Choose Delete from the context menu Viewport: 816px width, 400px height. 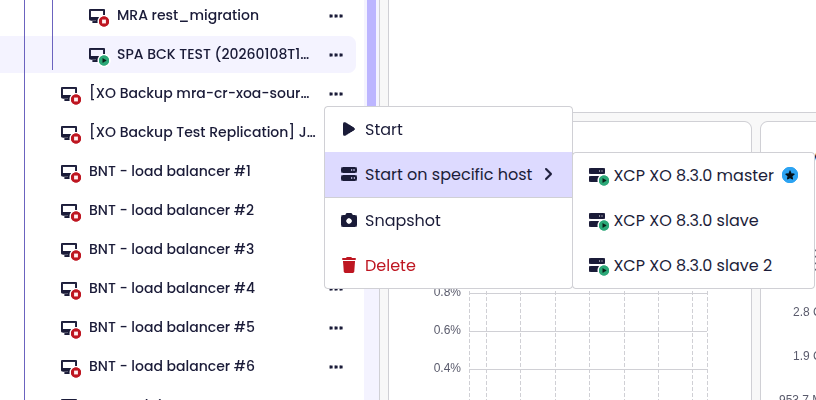click(390, 265)
